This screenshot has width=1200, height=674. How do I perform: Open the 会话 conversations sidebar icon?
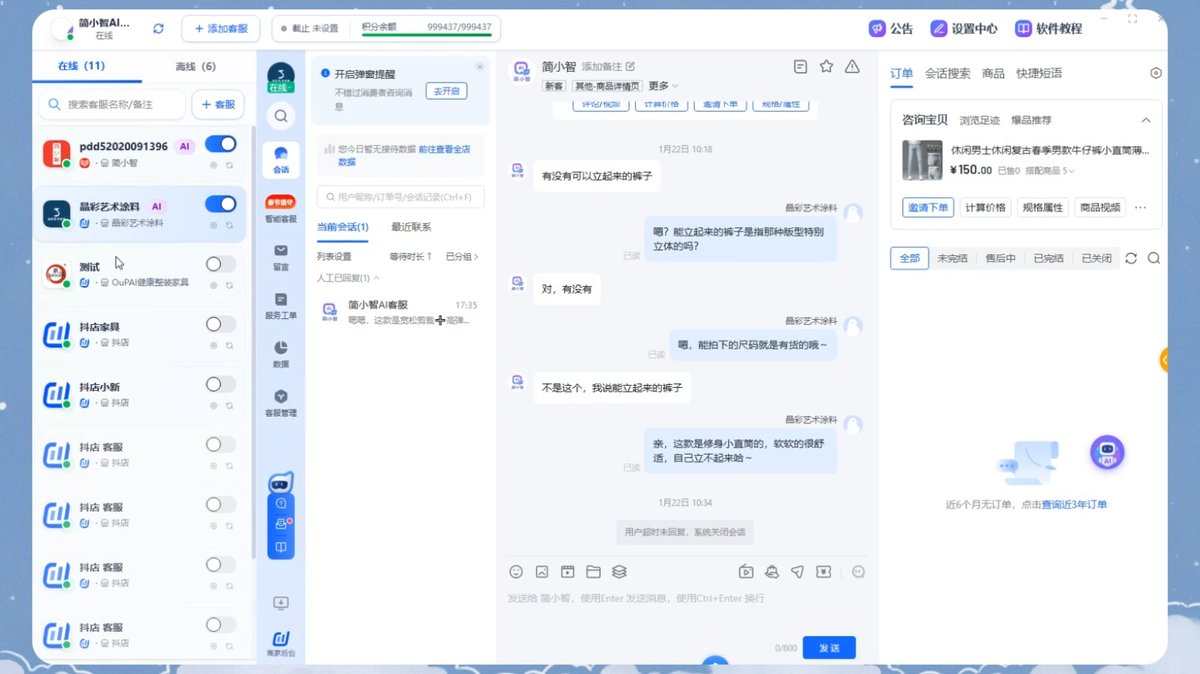[x=281, y=159]
